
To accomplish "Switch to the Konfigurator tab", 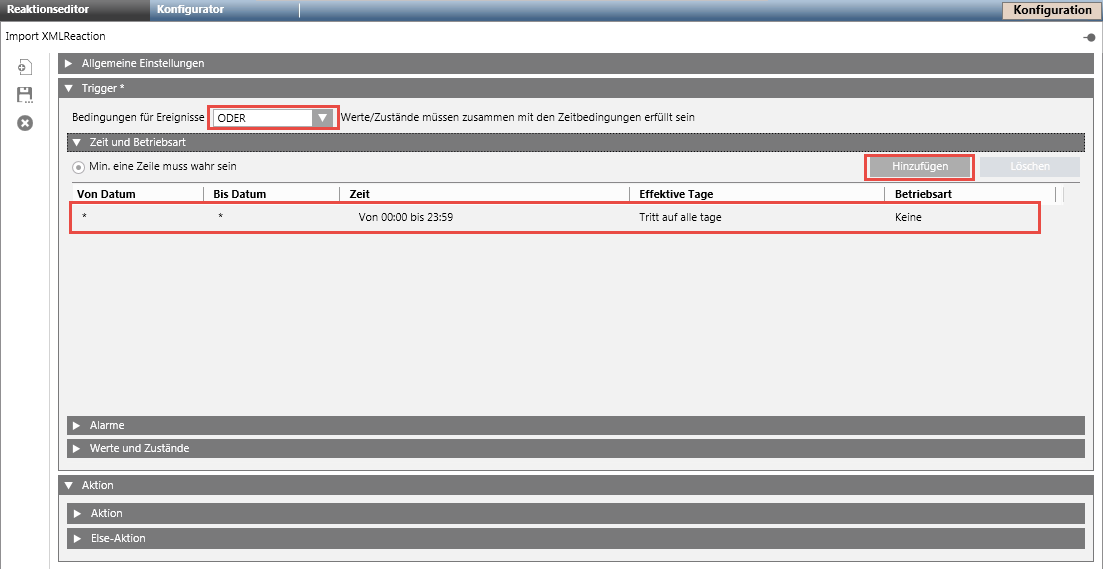I will coord(190,10).
